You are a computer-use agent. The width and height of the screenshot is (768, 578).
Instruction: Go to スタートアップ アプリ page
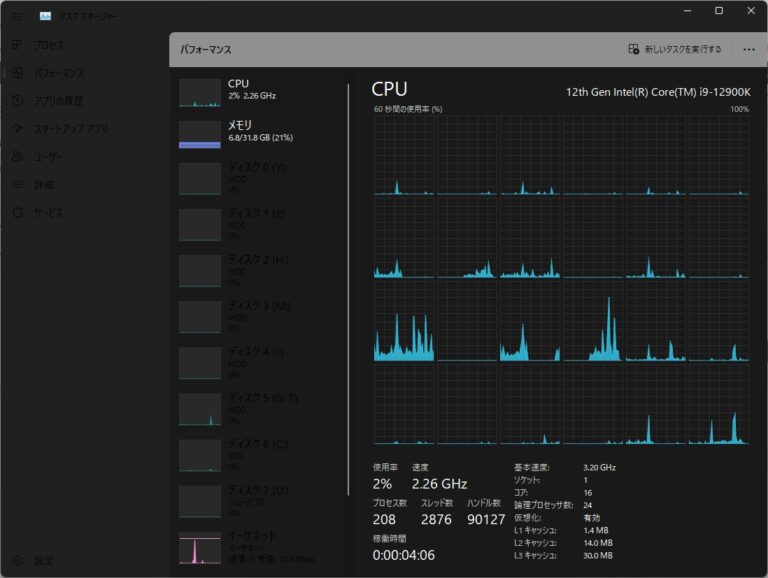pos(17,129)
